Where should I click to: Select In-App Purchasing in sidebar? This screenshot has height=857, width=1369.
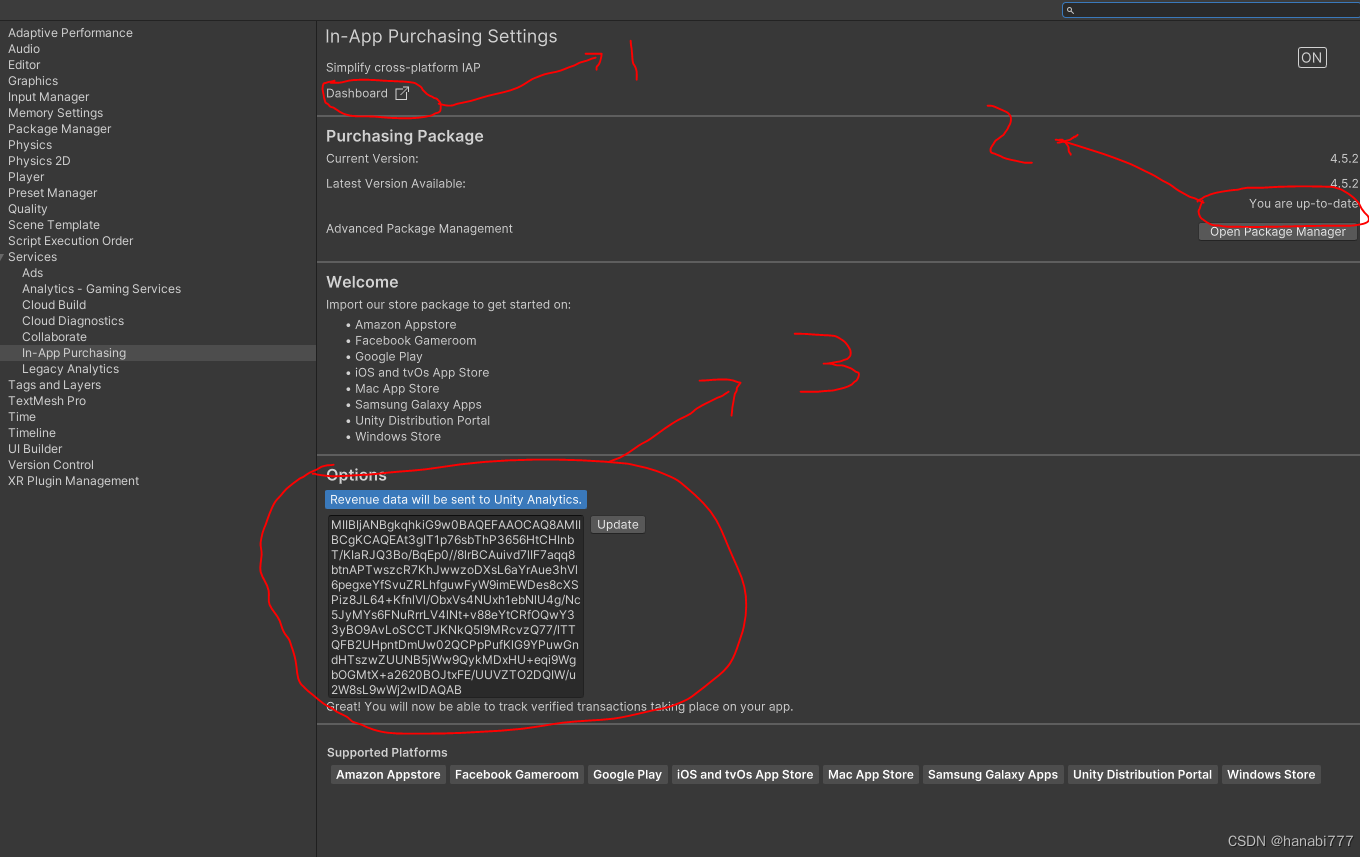[74, 353]
